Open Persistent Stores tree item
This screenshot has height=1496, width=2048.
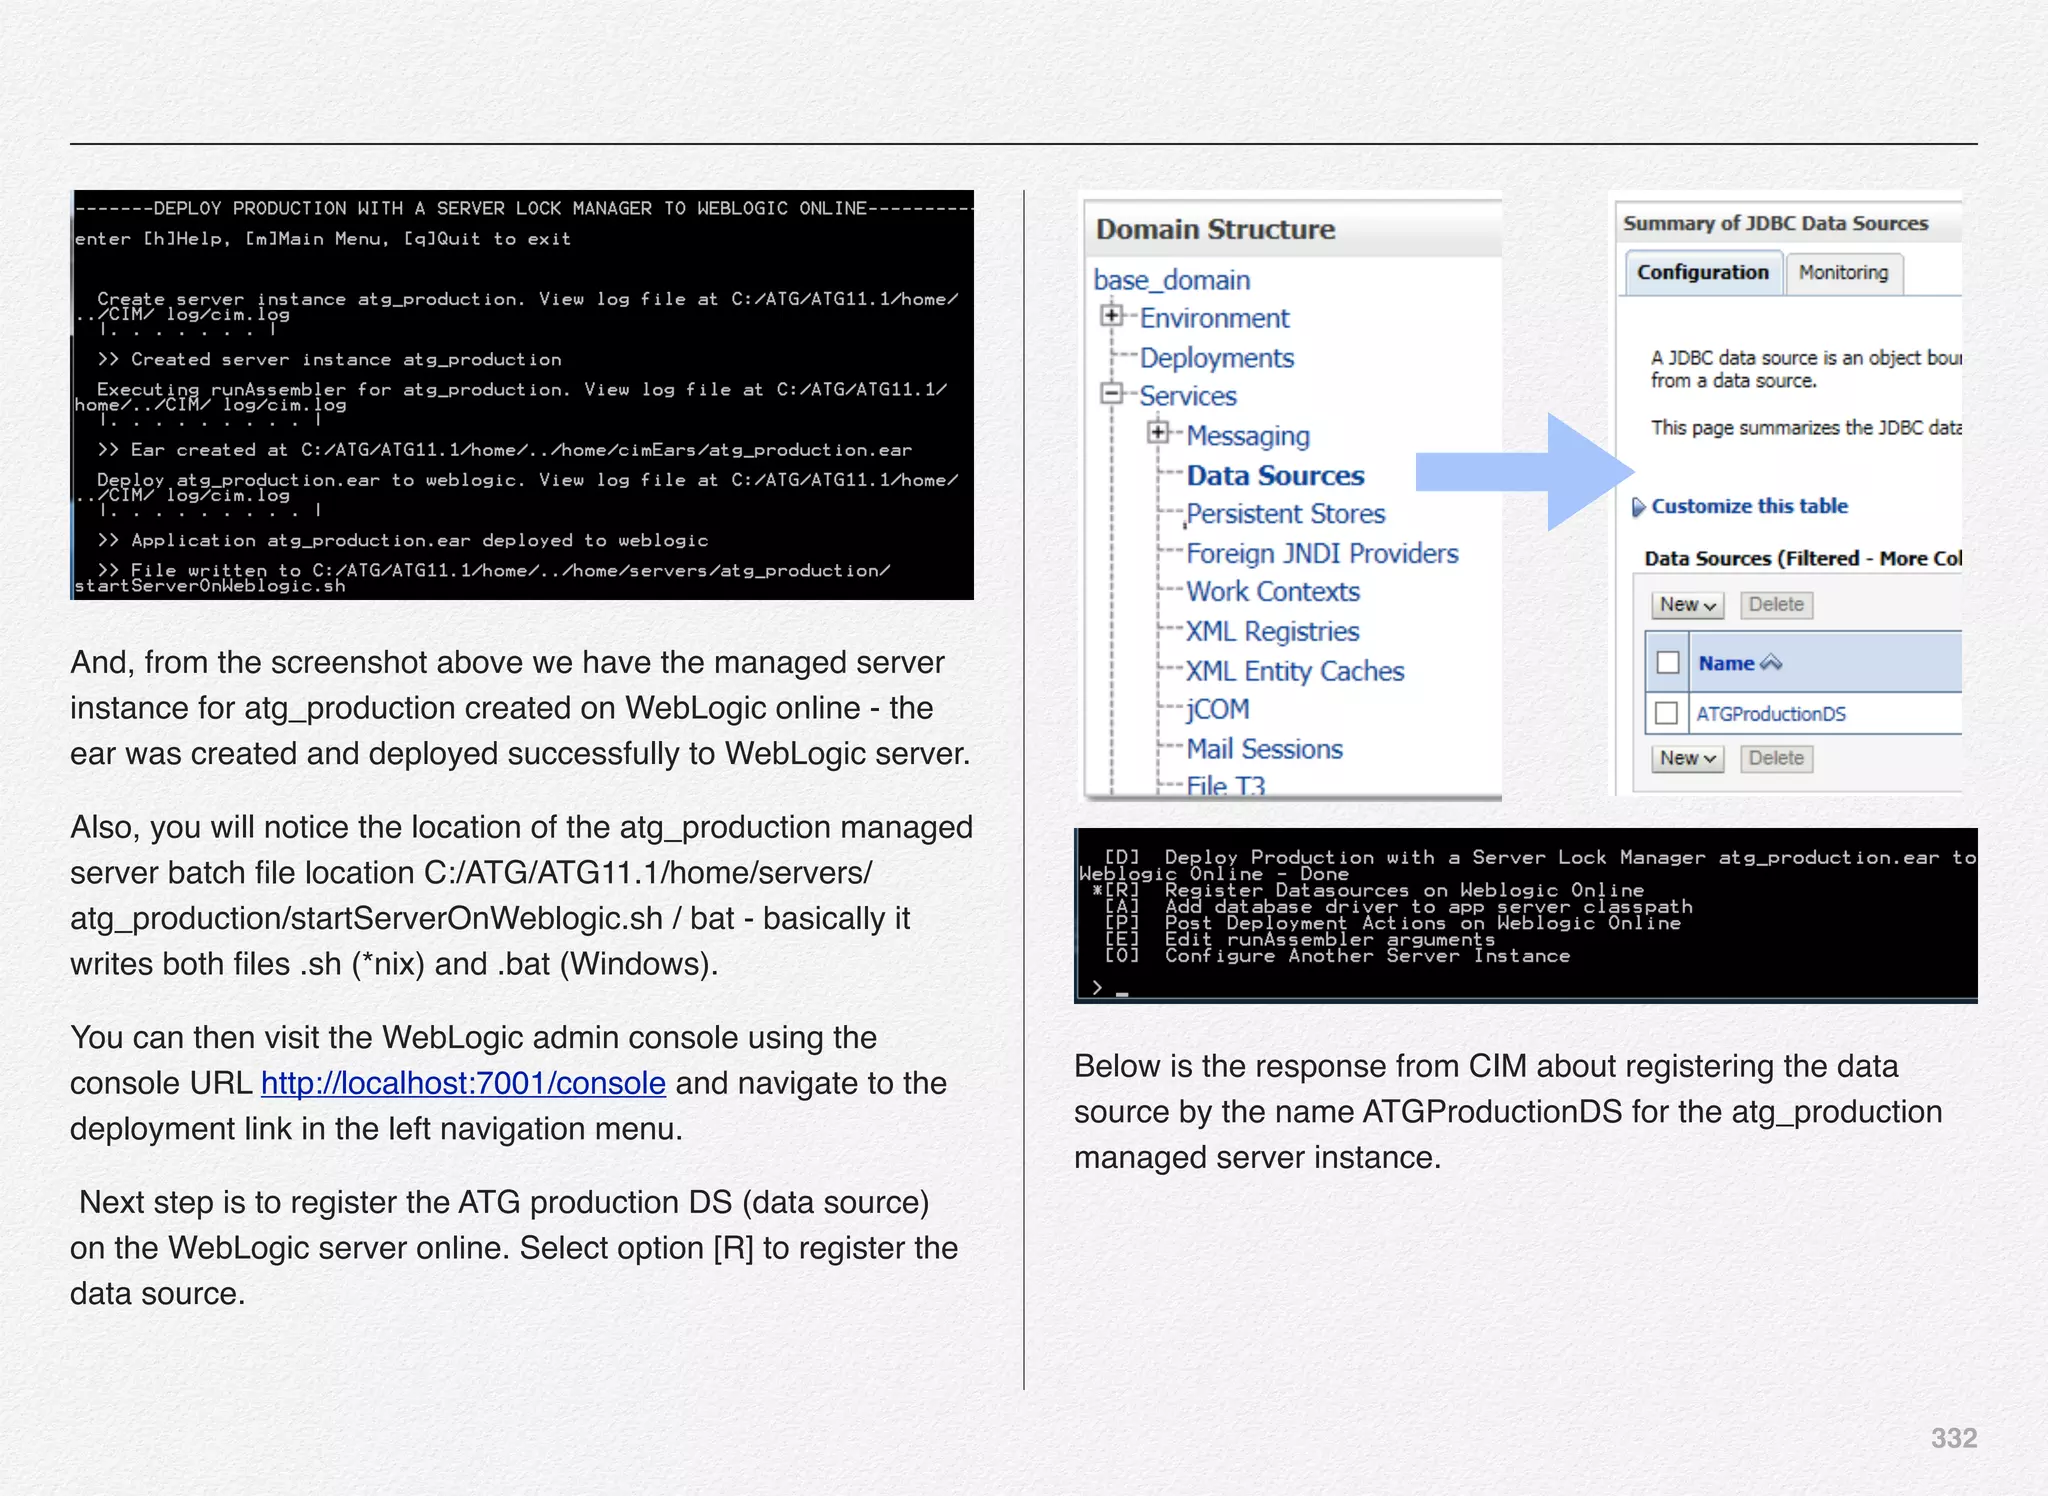pyautogui.click(x=1285, y=514)
